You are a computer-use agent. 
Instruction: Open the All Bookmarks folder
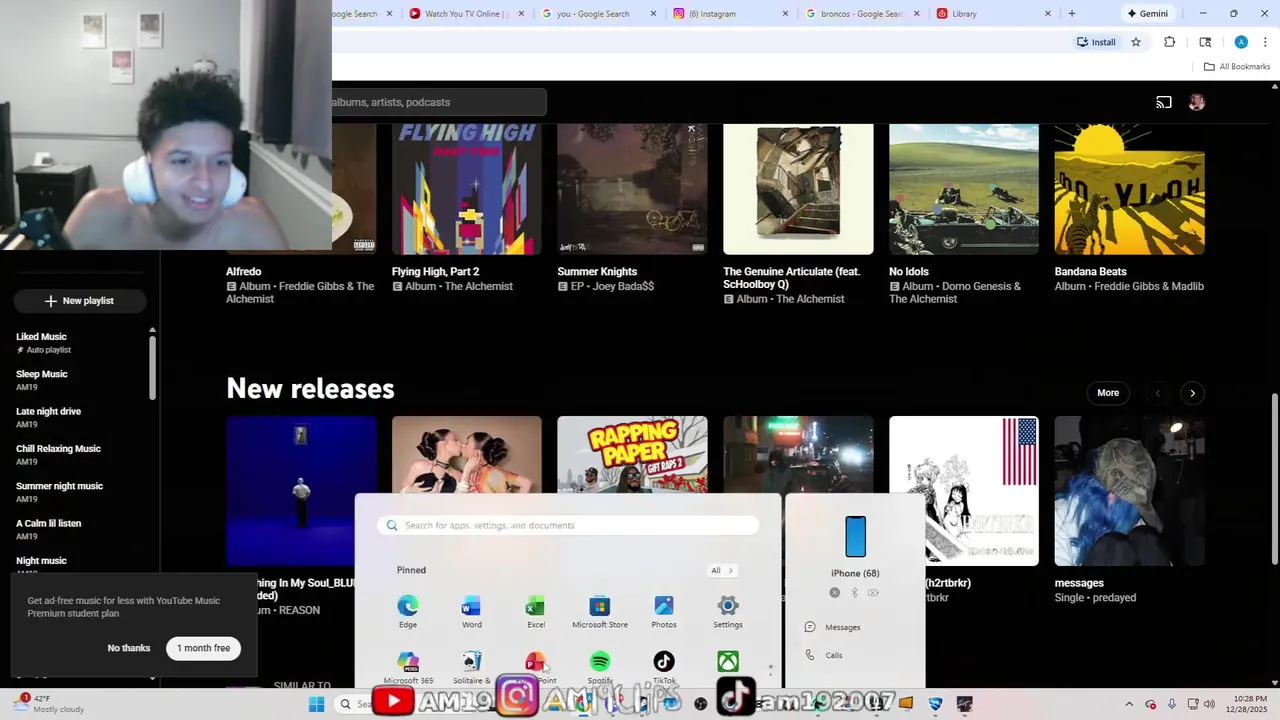pos(1237,67)
